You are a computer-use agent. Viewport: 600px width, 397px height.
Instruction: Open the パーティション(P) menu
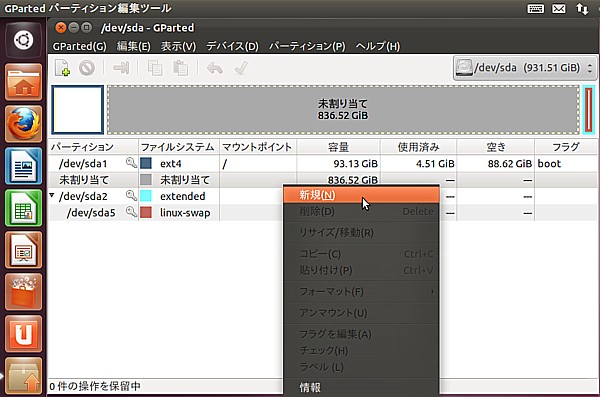(307, 46)
